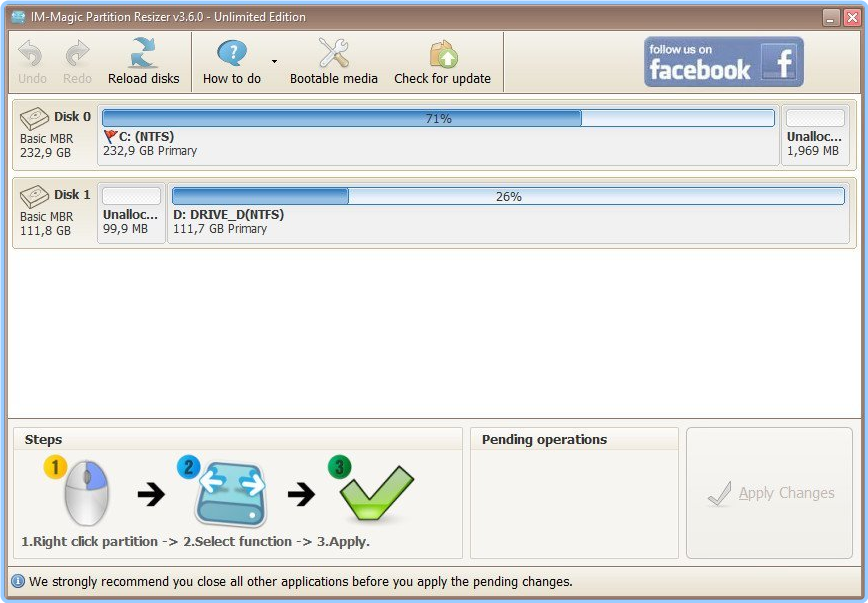Select the C: partition 71% usage bar

(x=438, y=118)
